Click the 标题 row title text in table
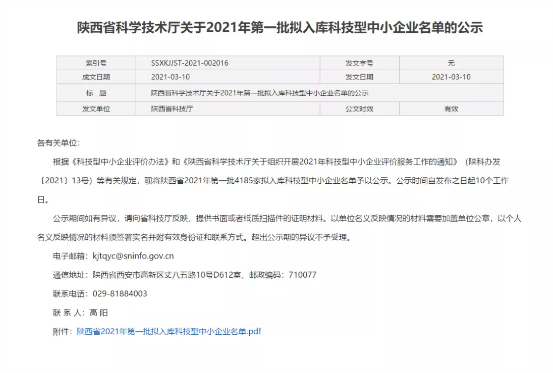This screenshot has height=373, width=553. 260,93
